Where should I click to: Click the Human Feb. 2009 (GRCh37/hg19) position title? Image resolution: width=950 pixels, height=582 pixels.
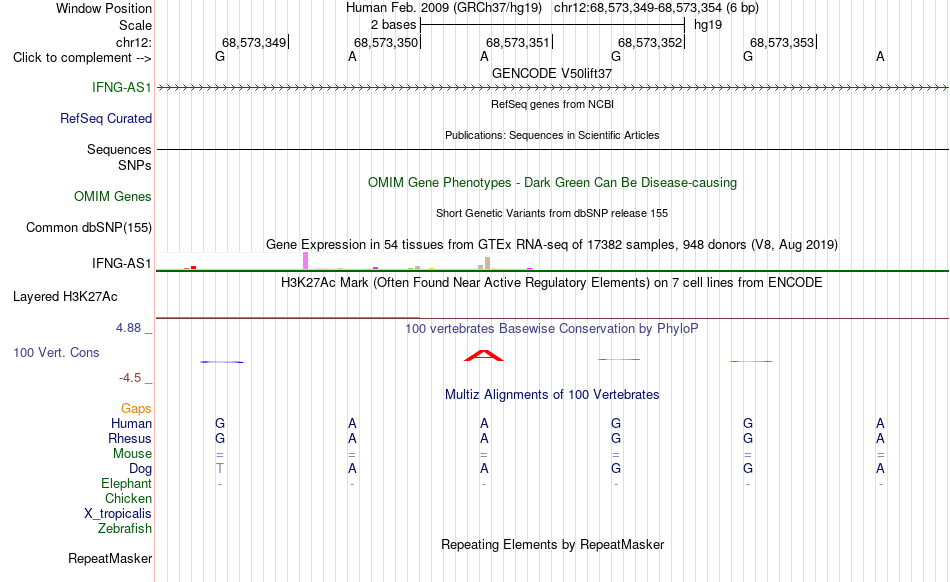tap(443, 8)
